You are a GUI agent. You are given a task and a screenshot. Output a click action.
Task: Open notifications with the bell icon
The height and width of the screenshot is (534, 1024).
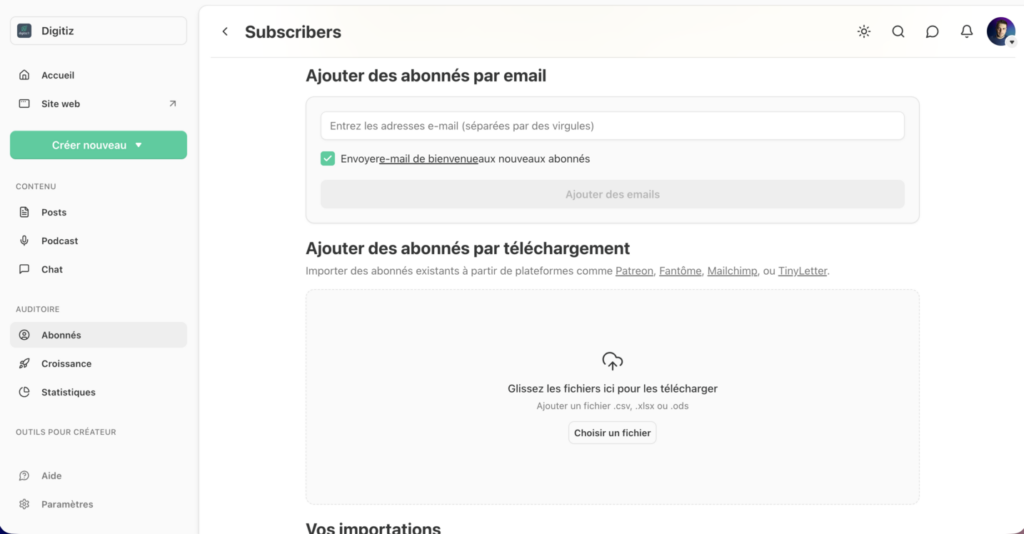click(967, 31)
